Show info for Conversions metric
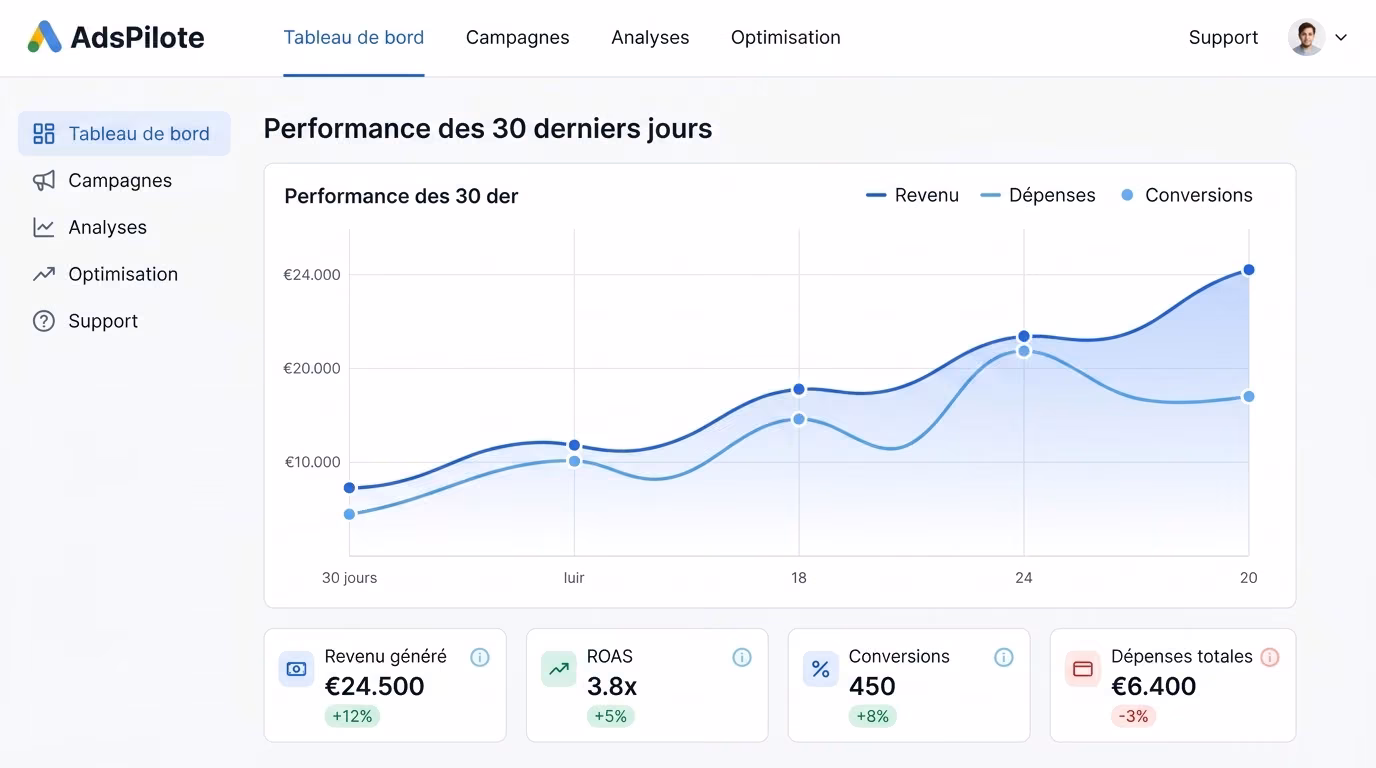This screenshot has width=1376, height=768. pyautogui.click(x=1004, y=657)
